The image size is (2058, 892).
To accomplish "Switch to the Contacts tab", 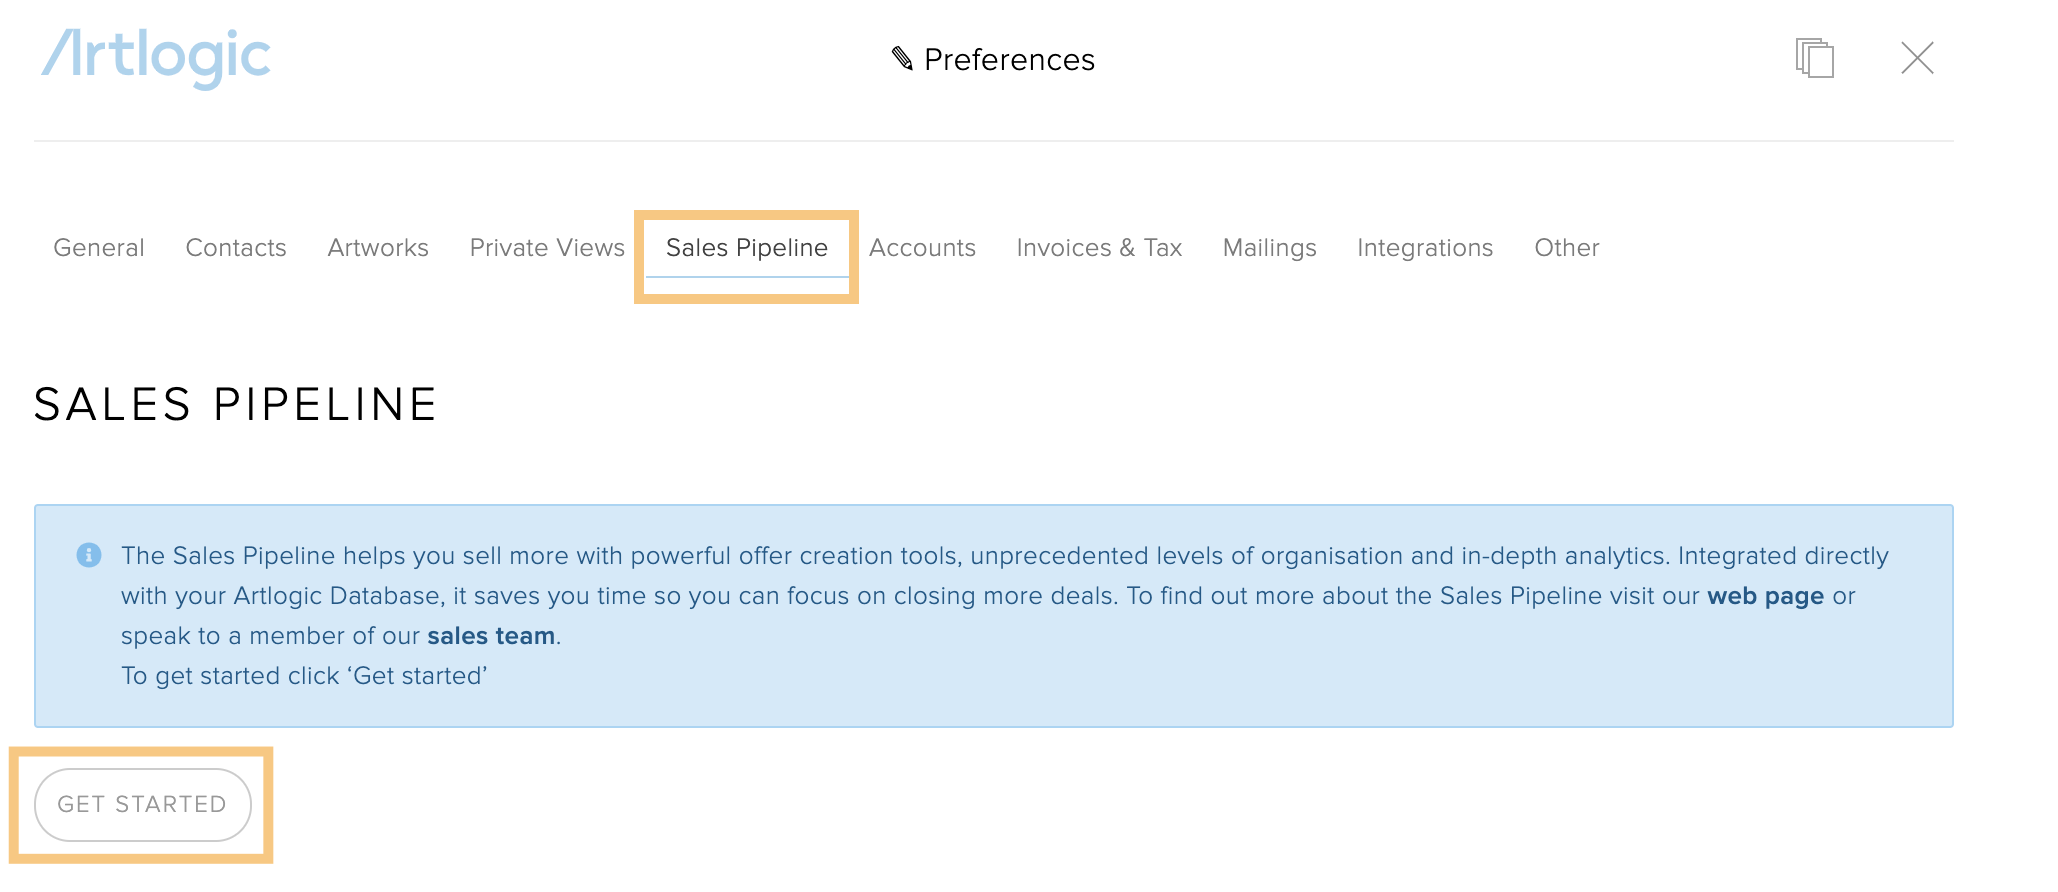I will pos(236,248).
